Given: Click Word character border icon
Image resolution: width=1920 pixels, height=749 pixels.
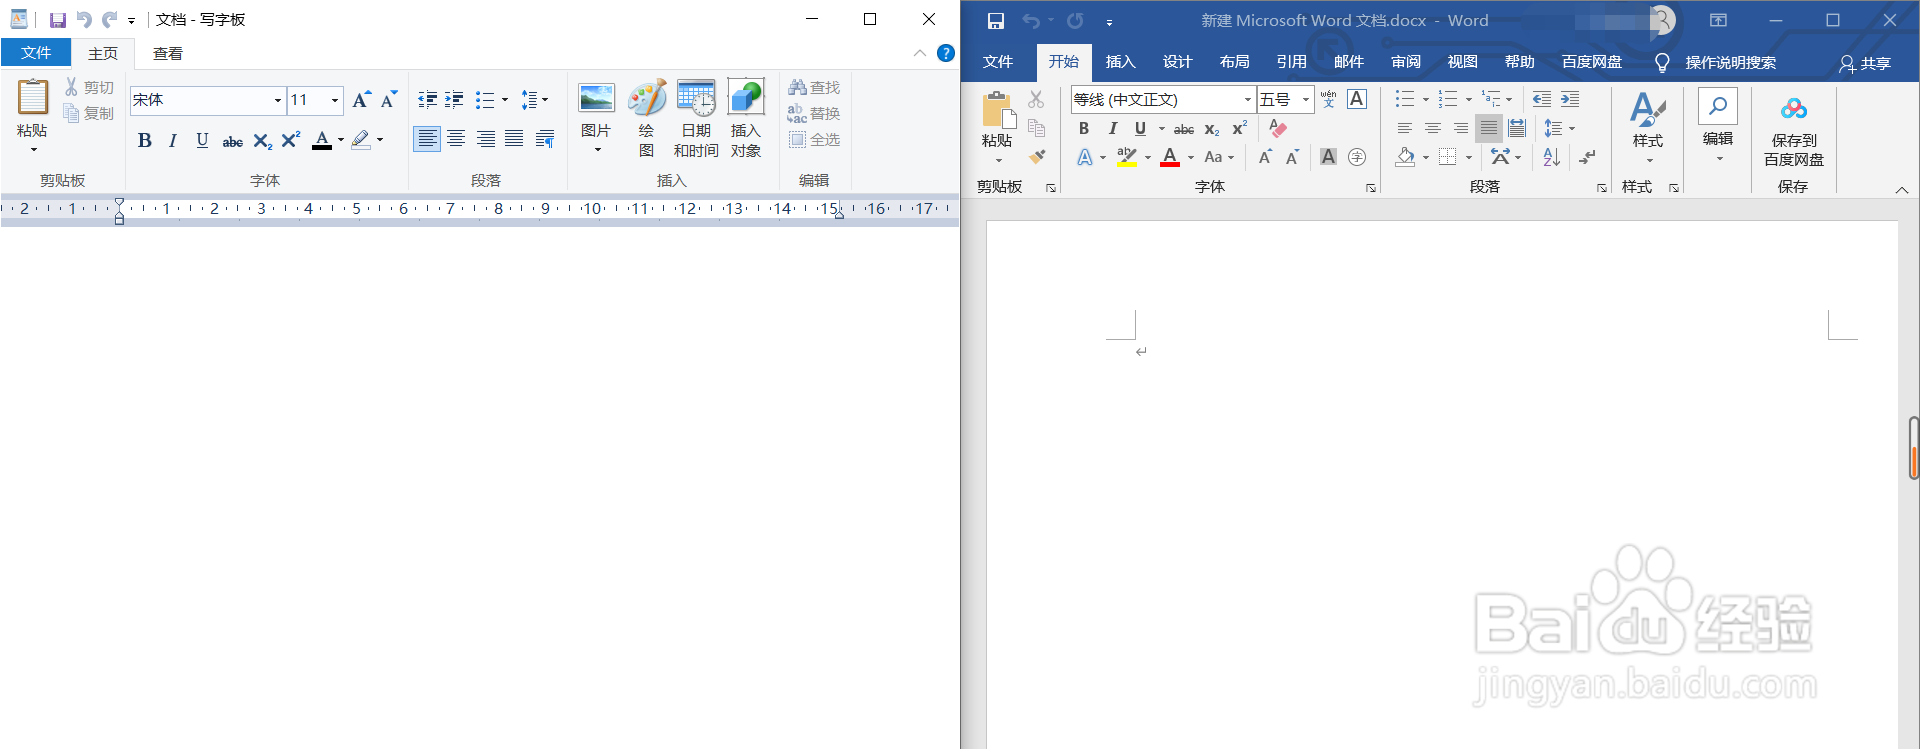Looking at the screenshot, I should 1357,99.
